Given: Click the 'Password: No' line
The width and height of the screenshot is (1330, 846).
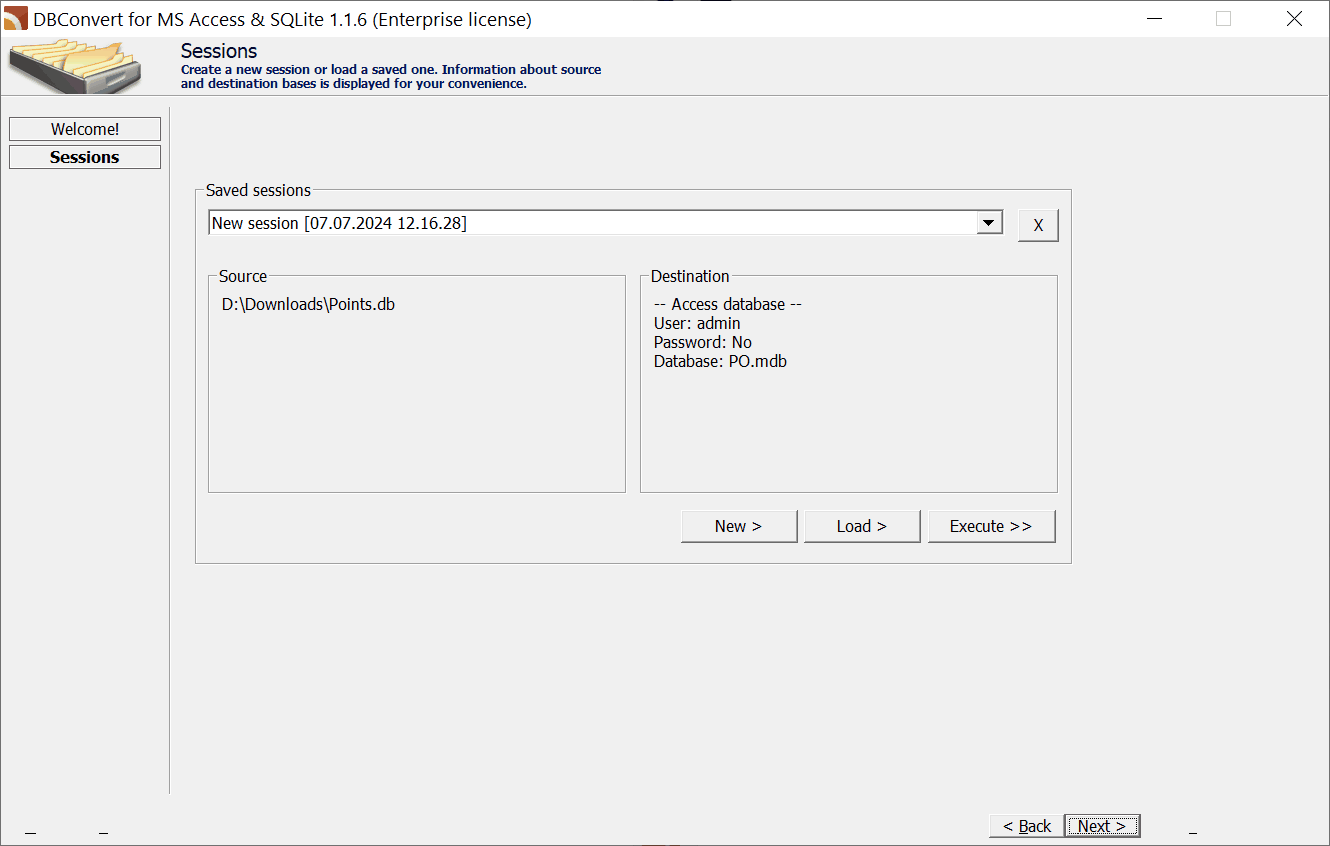Looking at the screenshot, I should pyautogui.click(x=703, y=342).
